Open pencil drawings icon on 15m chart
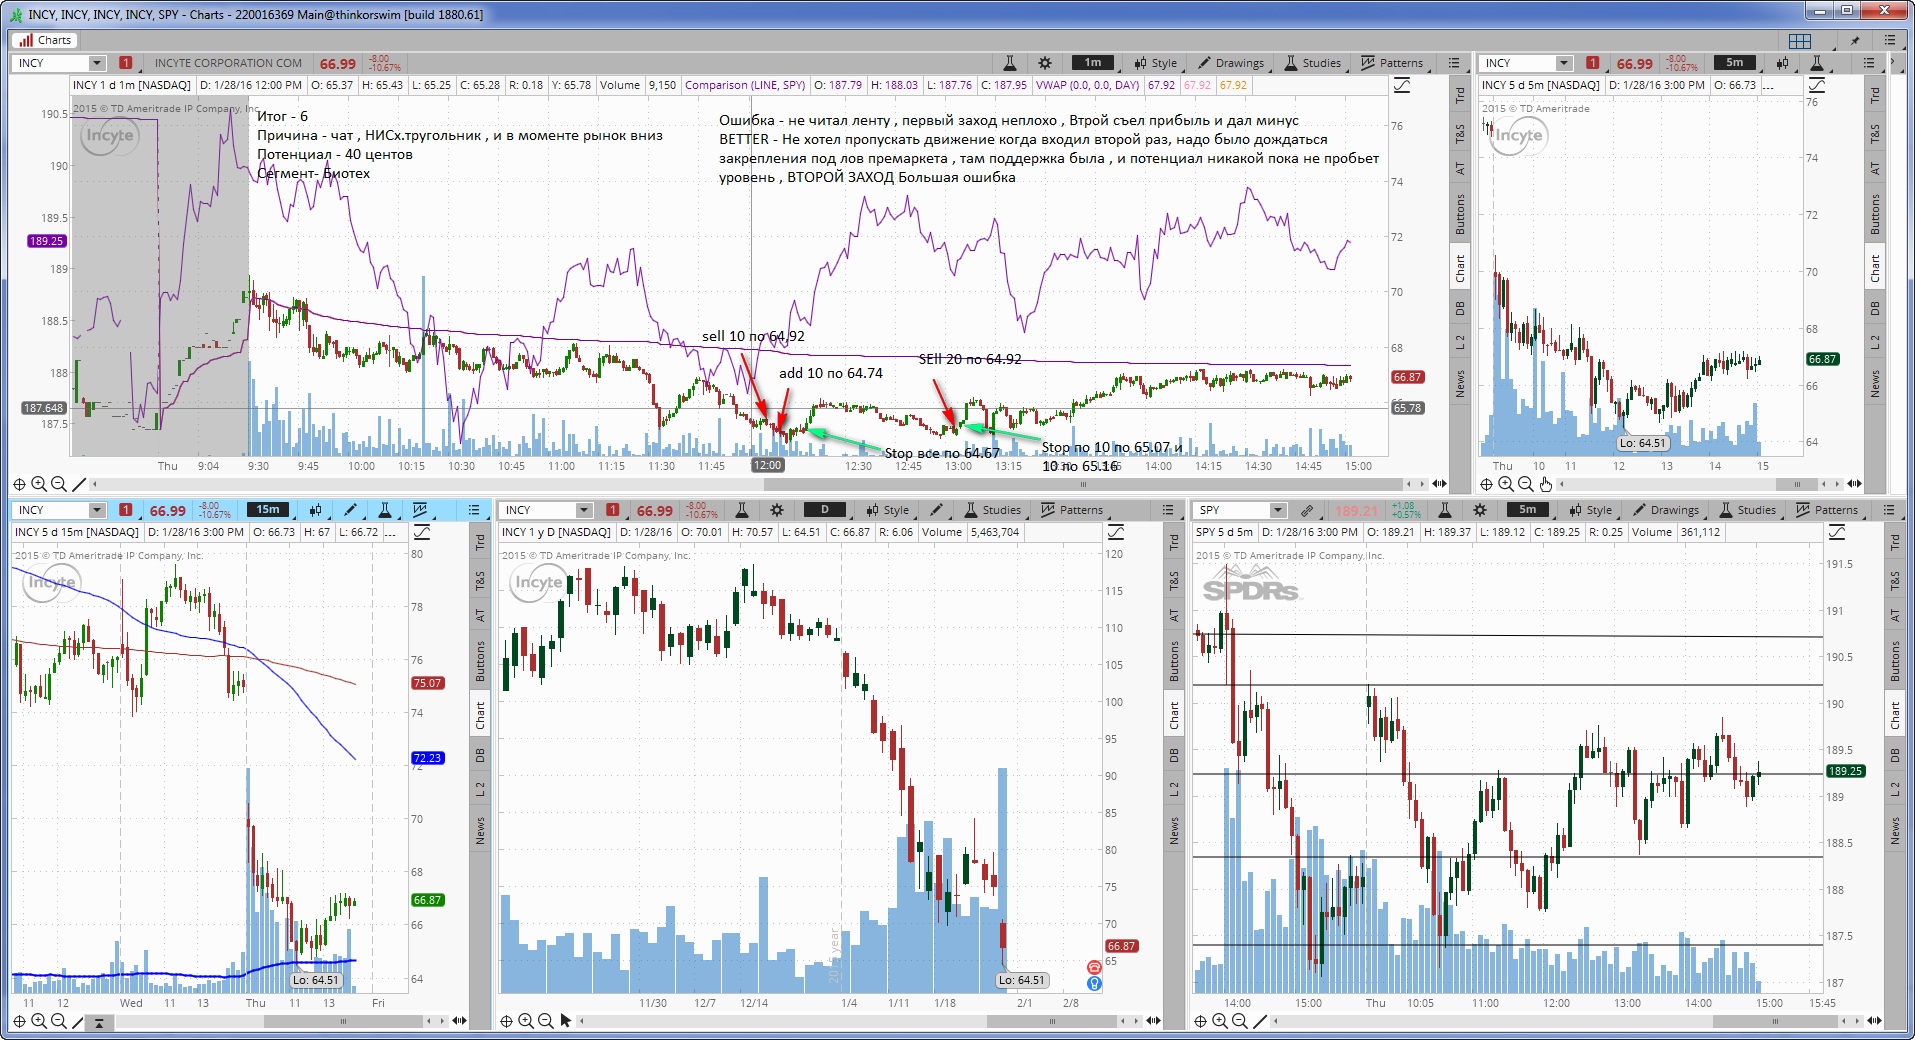1915x1040 pixels. tap(350, 510)
